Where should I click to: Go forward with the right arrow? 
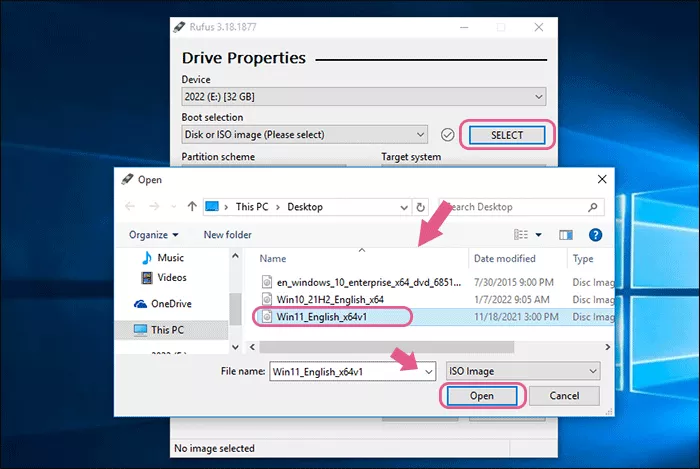[x=154, y=207]
